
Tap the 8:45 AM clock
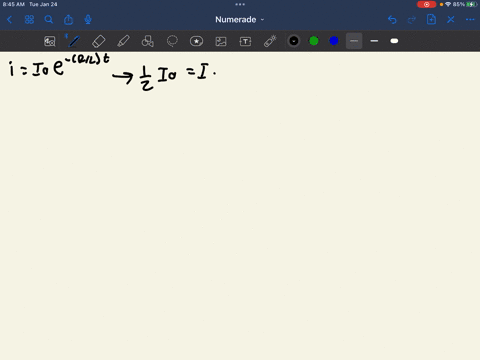click(x=14, y=4)
